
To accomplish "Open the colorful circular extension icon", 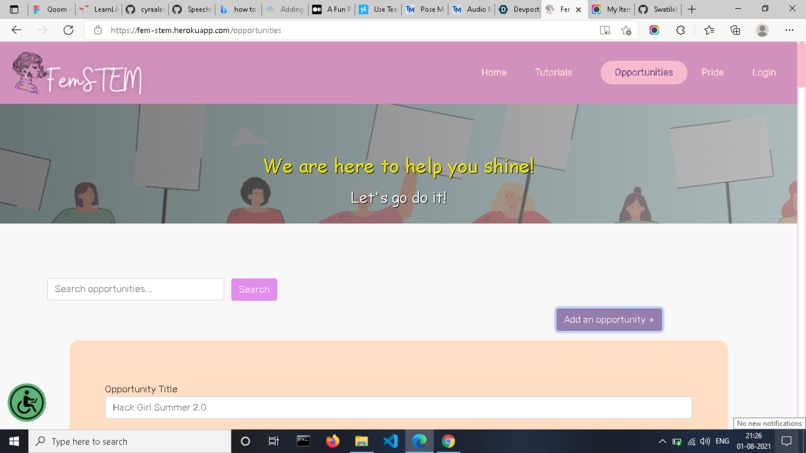I will [x=654, y=30].
